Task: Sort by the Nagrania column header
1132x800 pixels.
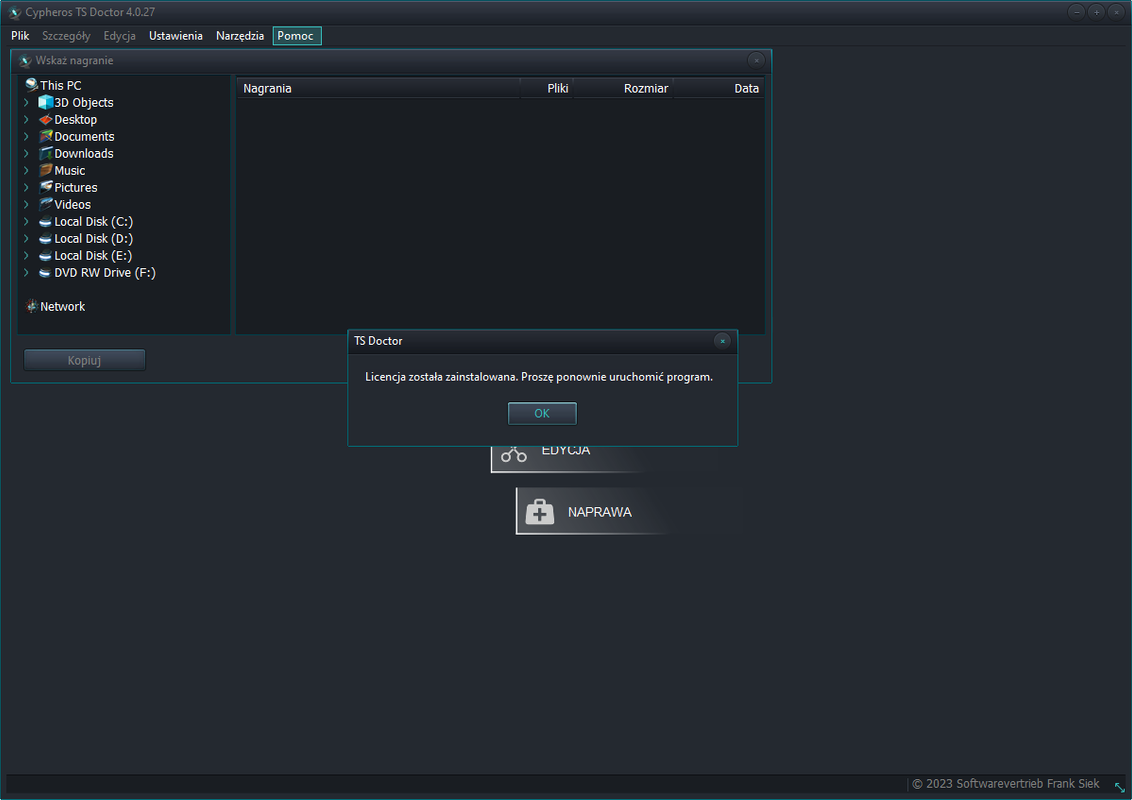Action: point(378,88)
